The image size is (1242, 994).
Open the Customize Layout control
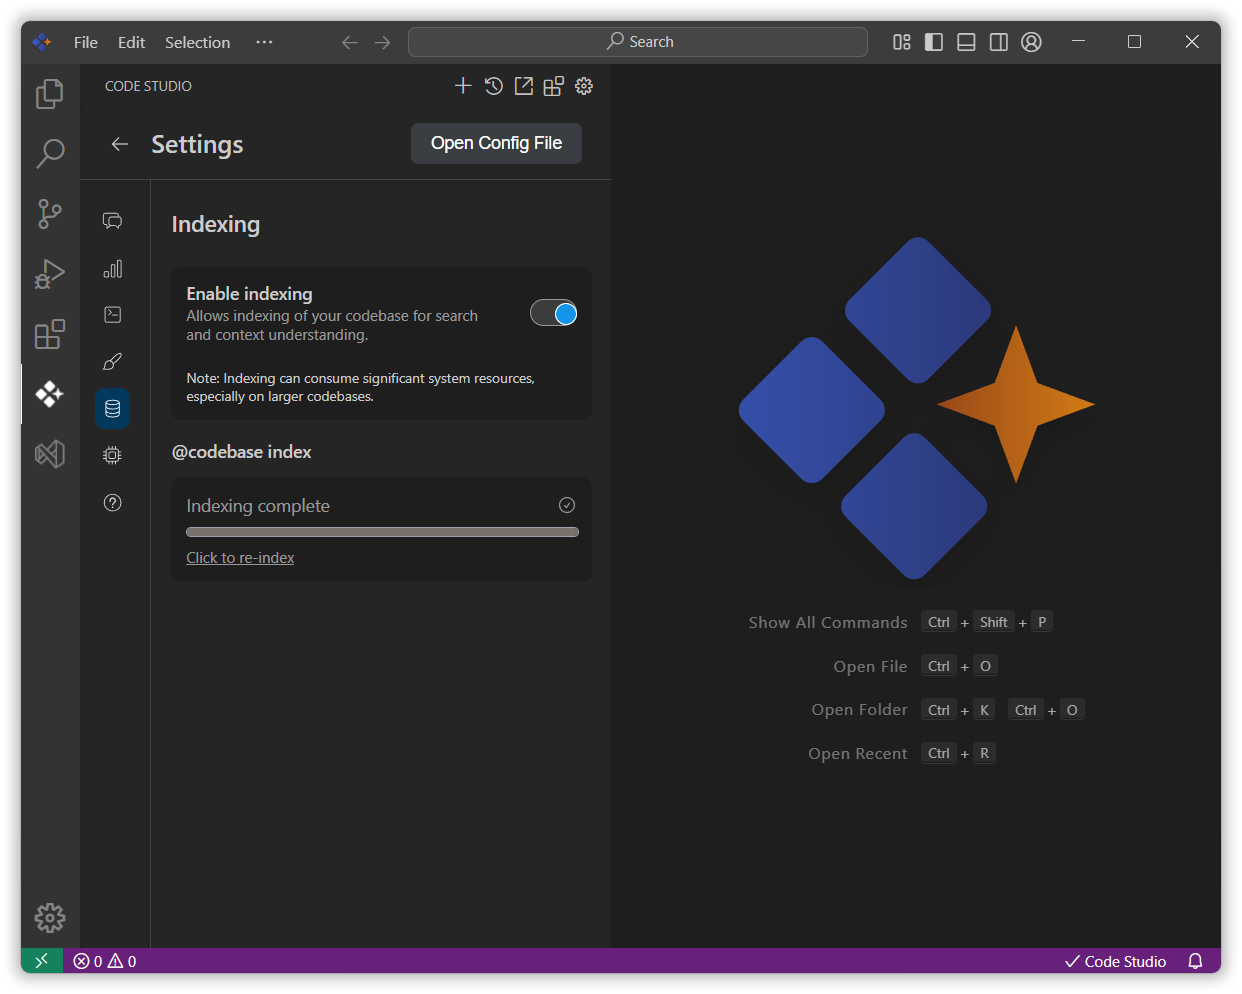point(902,42)
